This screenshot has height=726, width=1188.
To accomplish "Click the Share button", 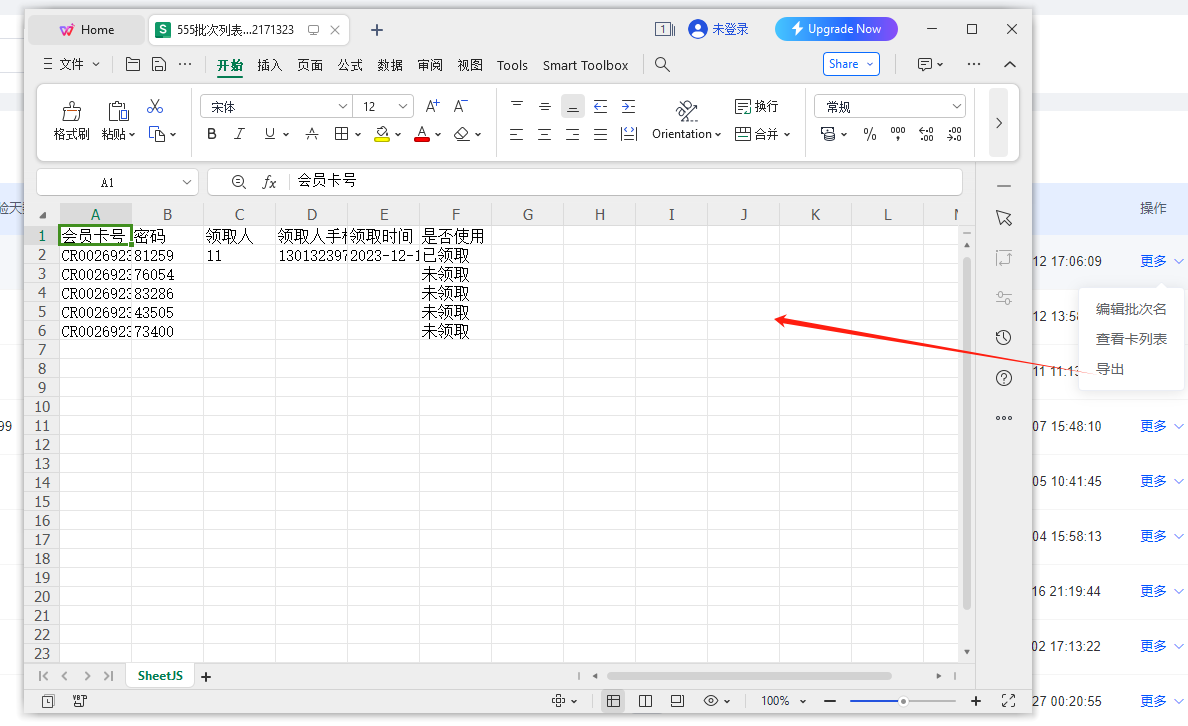I will pyautogui.click(x=851, y=64).
